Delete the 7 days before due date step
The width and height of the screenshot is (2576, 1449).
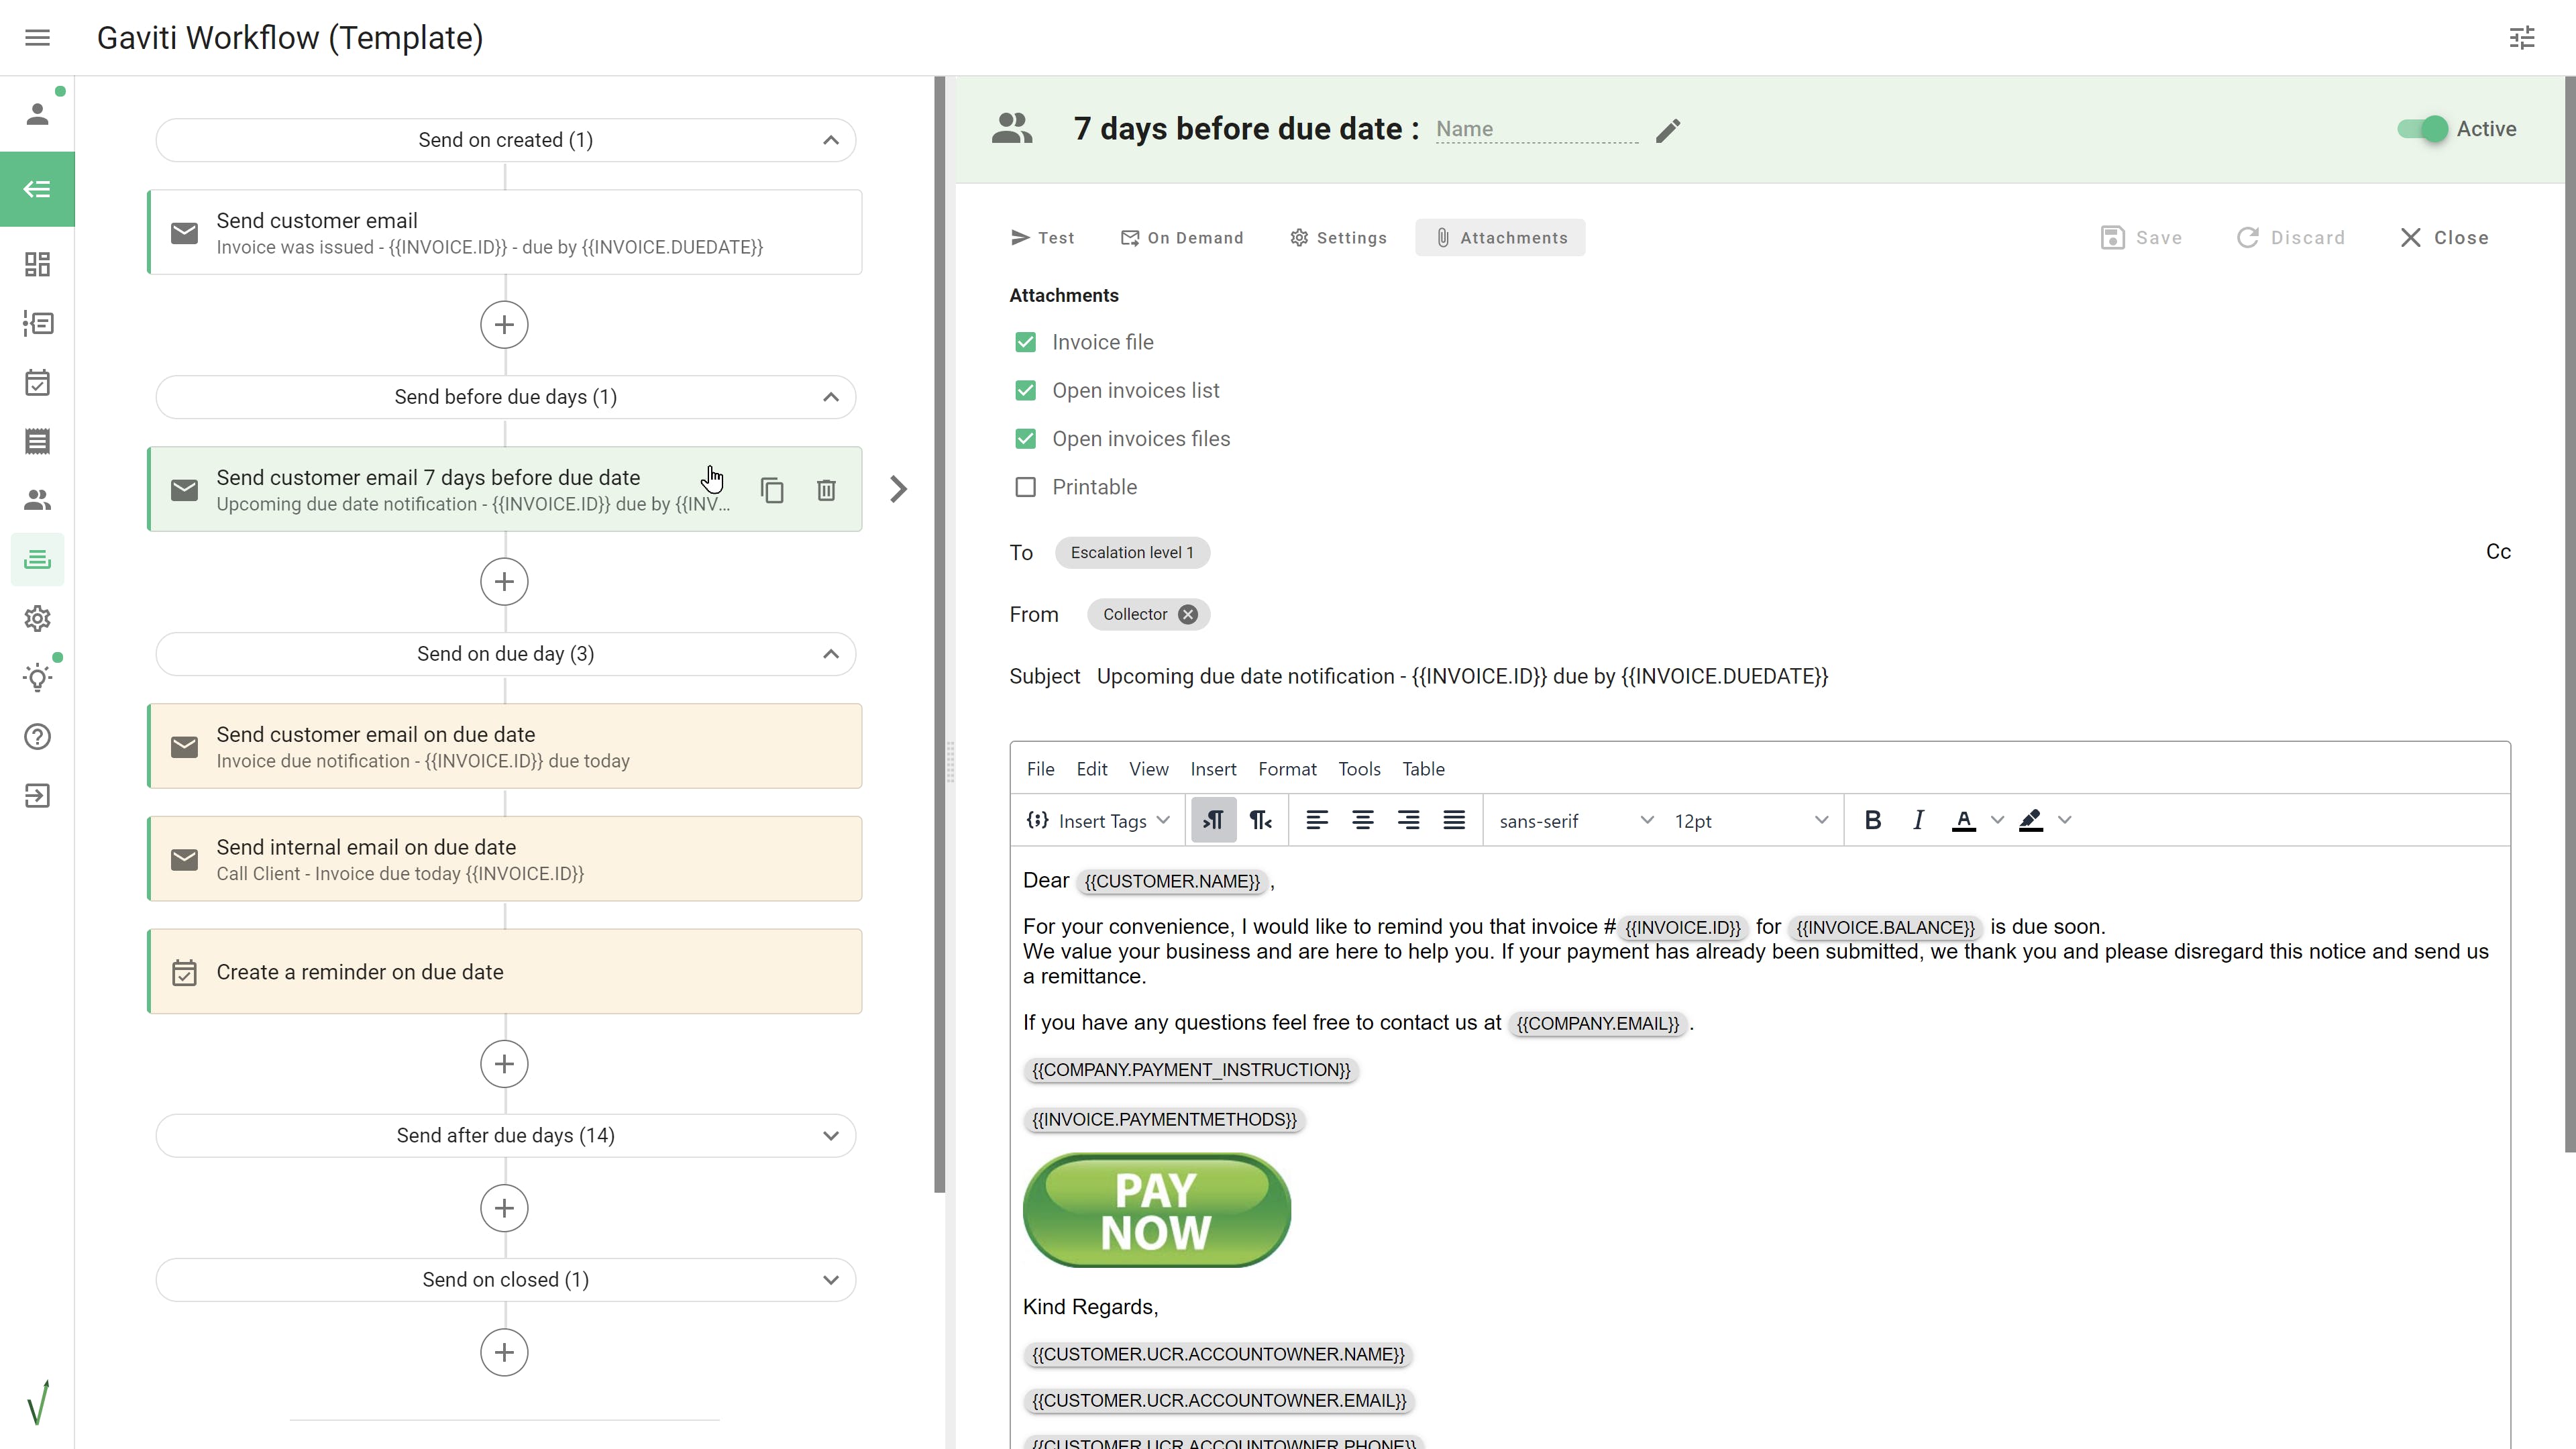[x=826, y=490]
